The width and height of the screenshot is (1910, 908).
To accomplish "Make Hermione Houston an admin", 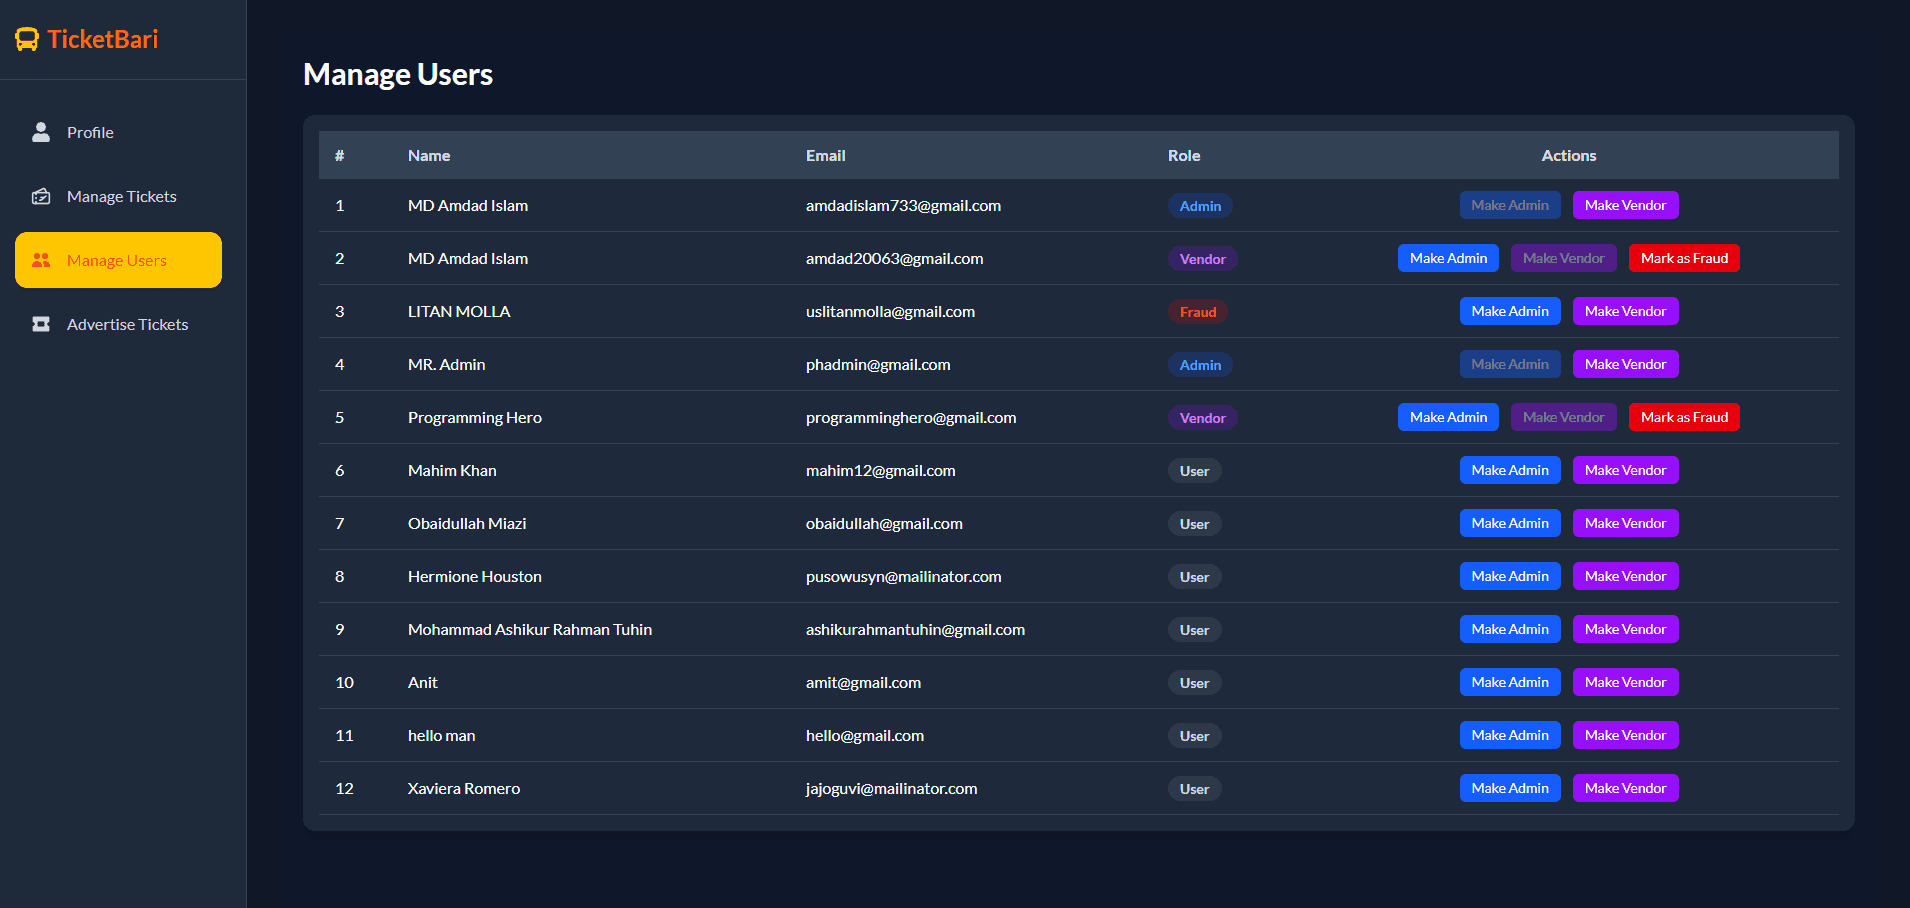I will [x=1510, y=576].
